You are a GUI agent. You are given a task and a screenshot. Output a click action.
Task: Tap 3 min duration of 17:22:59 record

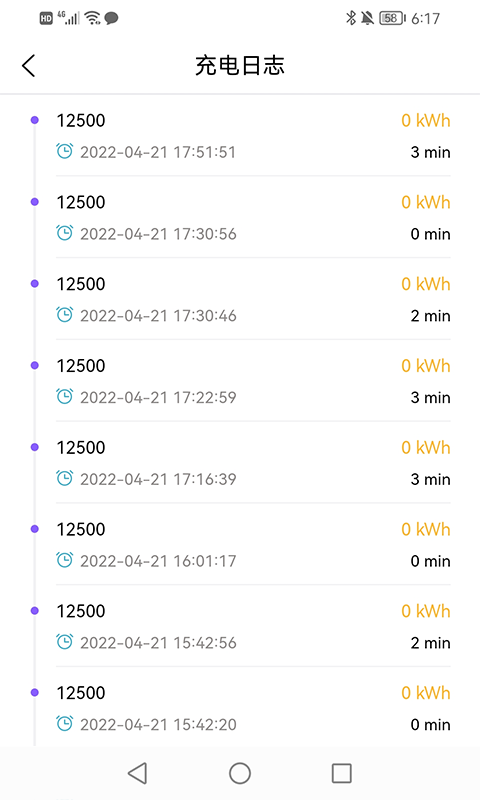[x=431, y=397]
